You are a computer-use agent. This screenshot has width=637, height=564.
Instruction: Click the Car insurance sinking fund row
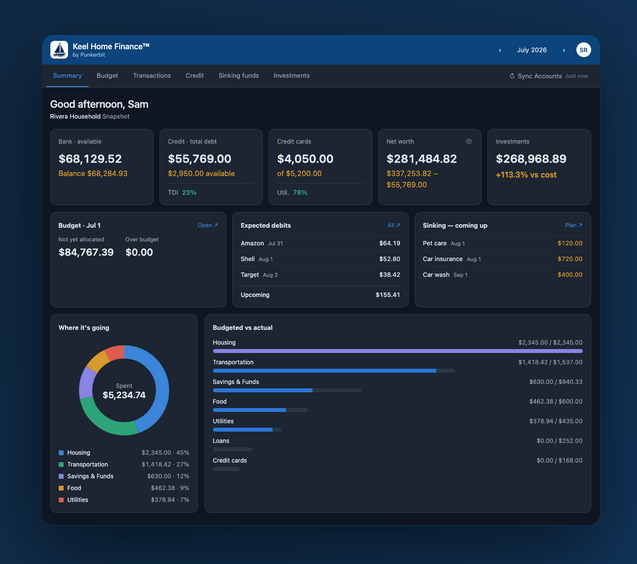[503, 259]
